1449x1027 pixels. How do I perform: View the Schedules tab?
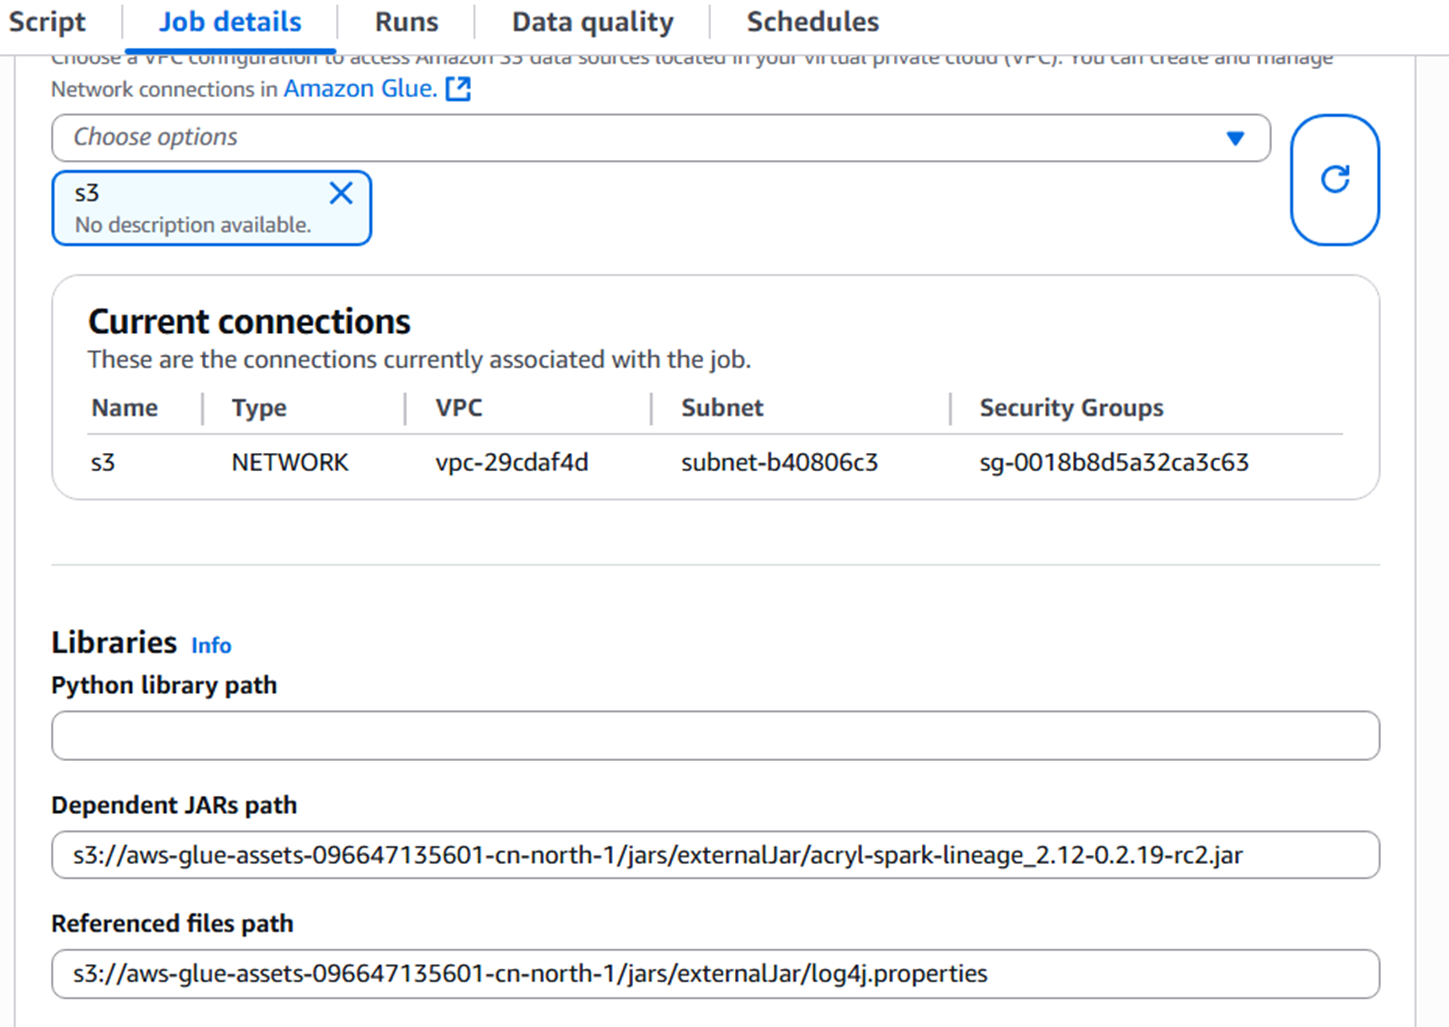pyautogui.click(x=812, y=22)
